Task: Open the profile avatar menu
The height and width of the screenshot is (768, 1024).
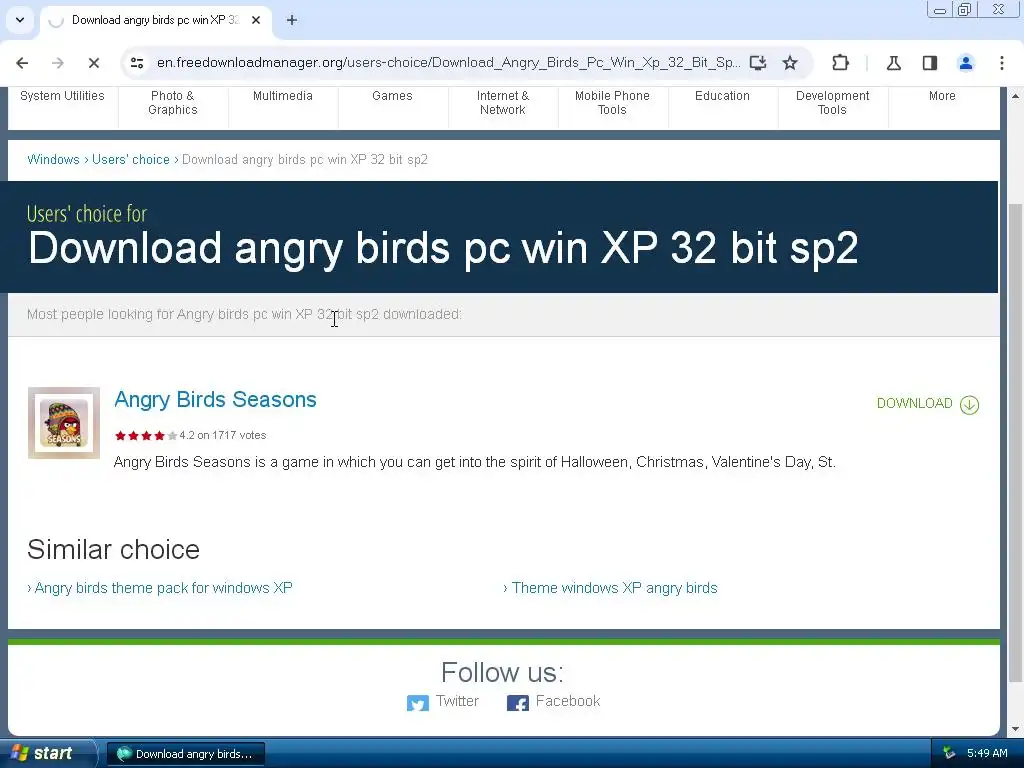Action: coord(966,63)
